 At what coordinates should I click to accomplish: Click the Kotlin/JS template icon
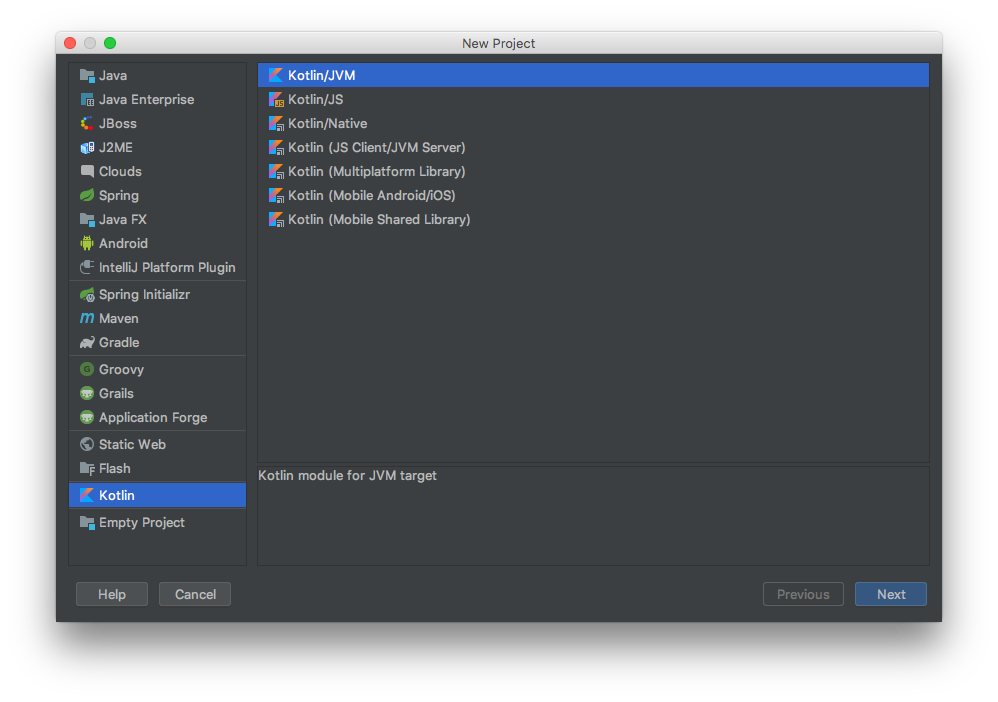click(276, 99)
